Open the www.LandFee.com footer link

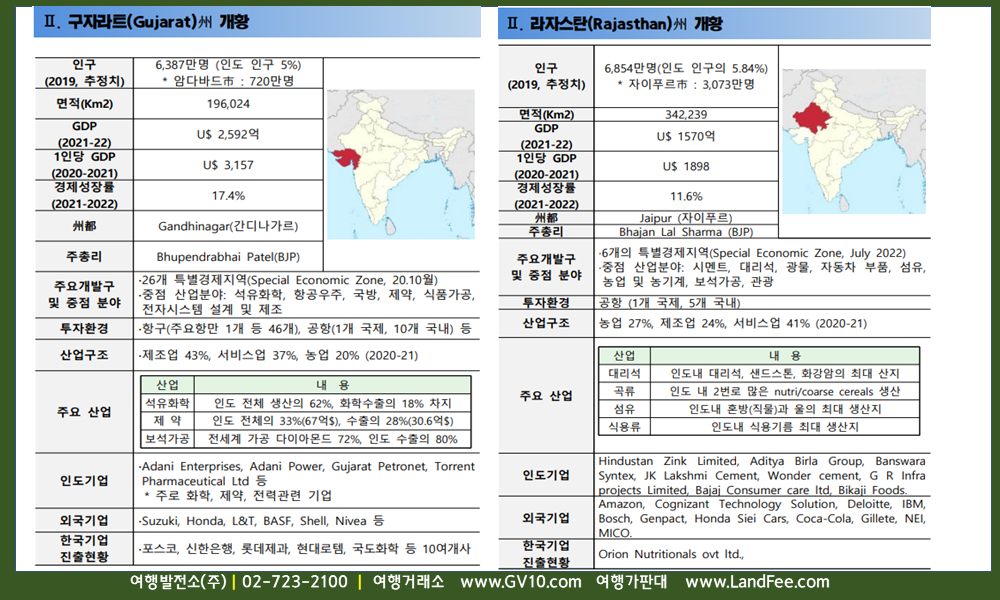tap(758, 582)
